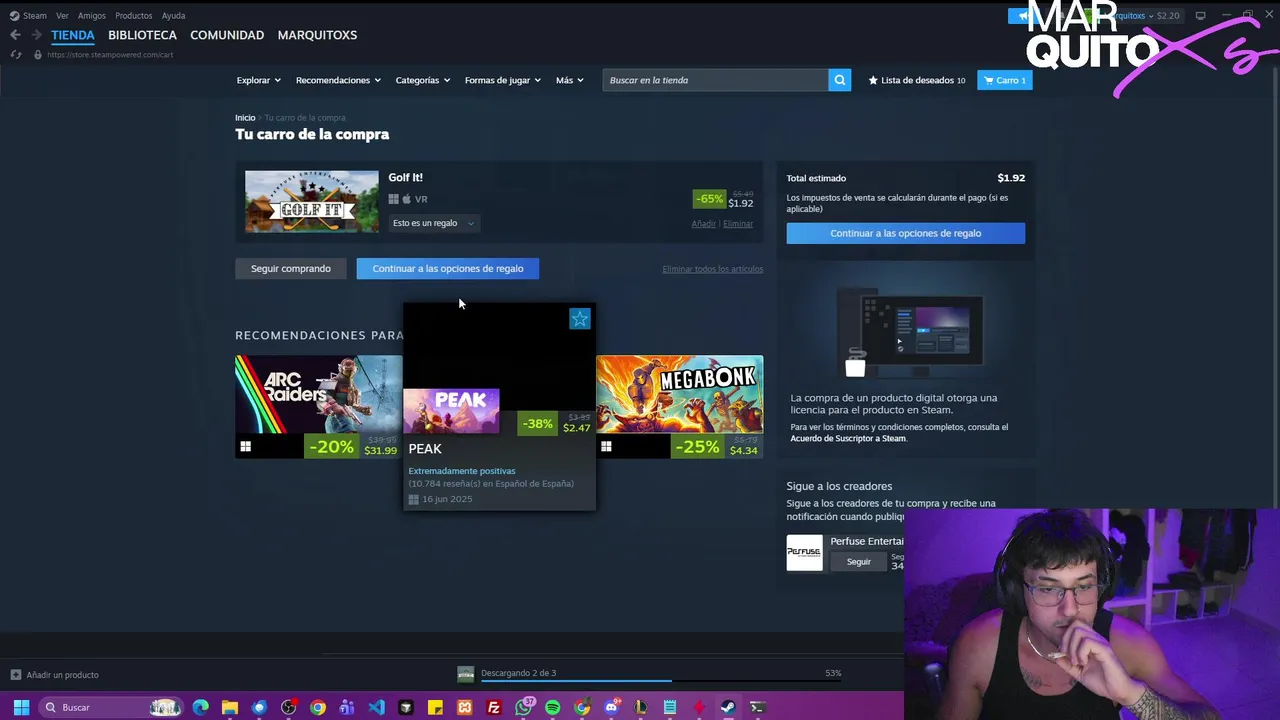The width and height of the screenshot is (1280, 720).
Task: Open Lista de deseados wishlist
Action: (x=917, y=80)
